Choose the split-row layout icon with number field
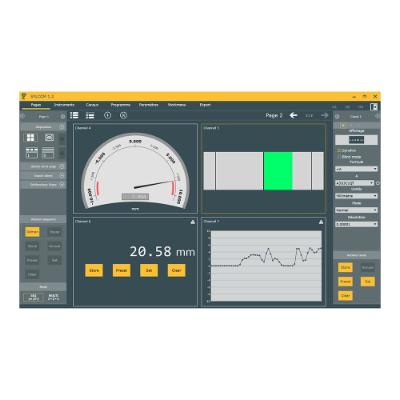 coord(32,153)
